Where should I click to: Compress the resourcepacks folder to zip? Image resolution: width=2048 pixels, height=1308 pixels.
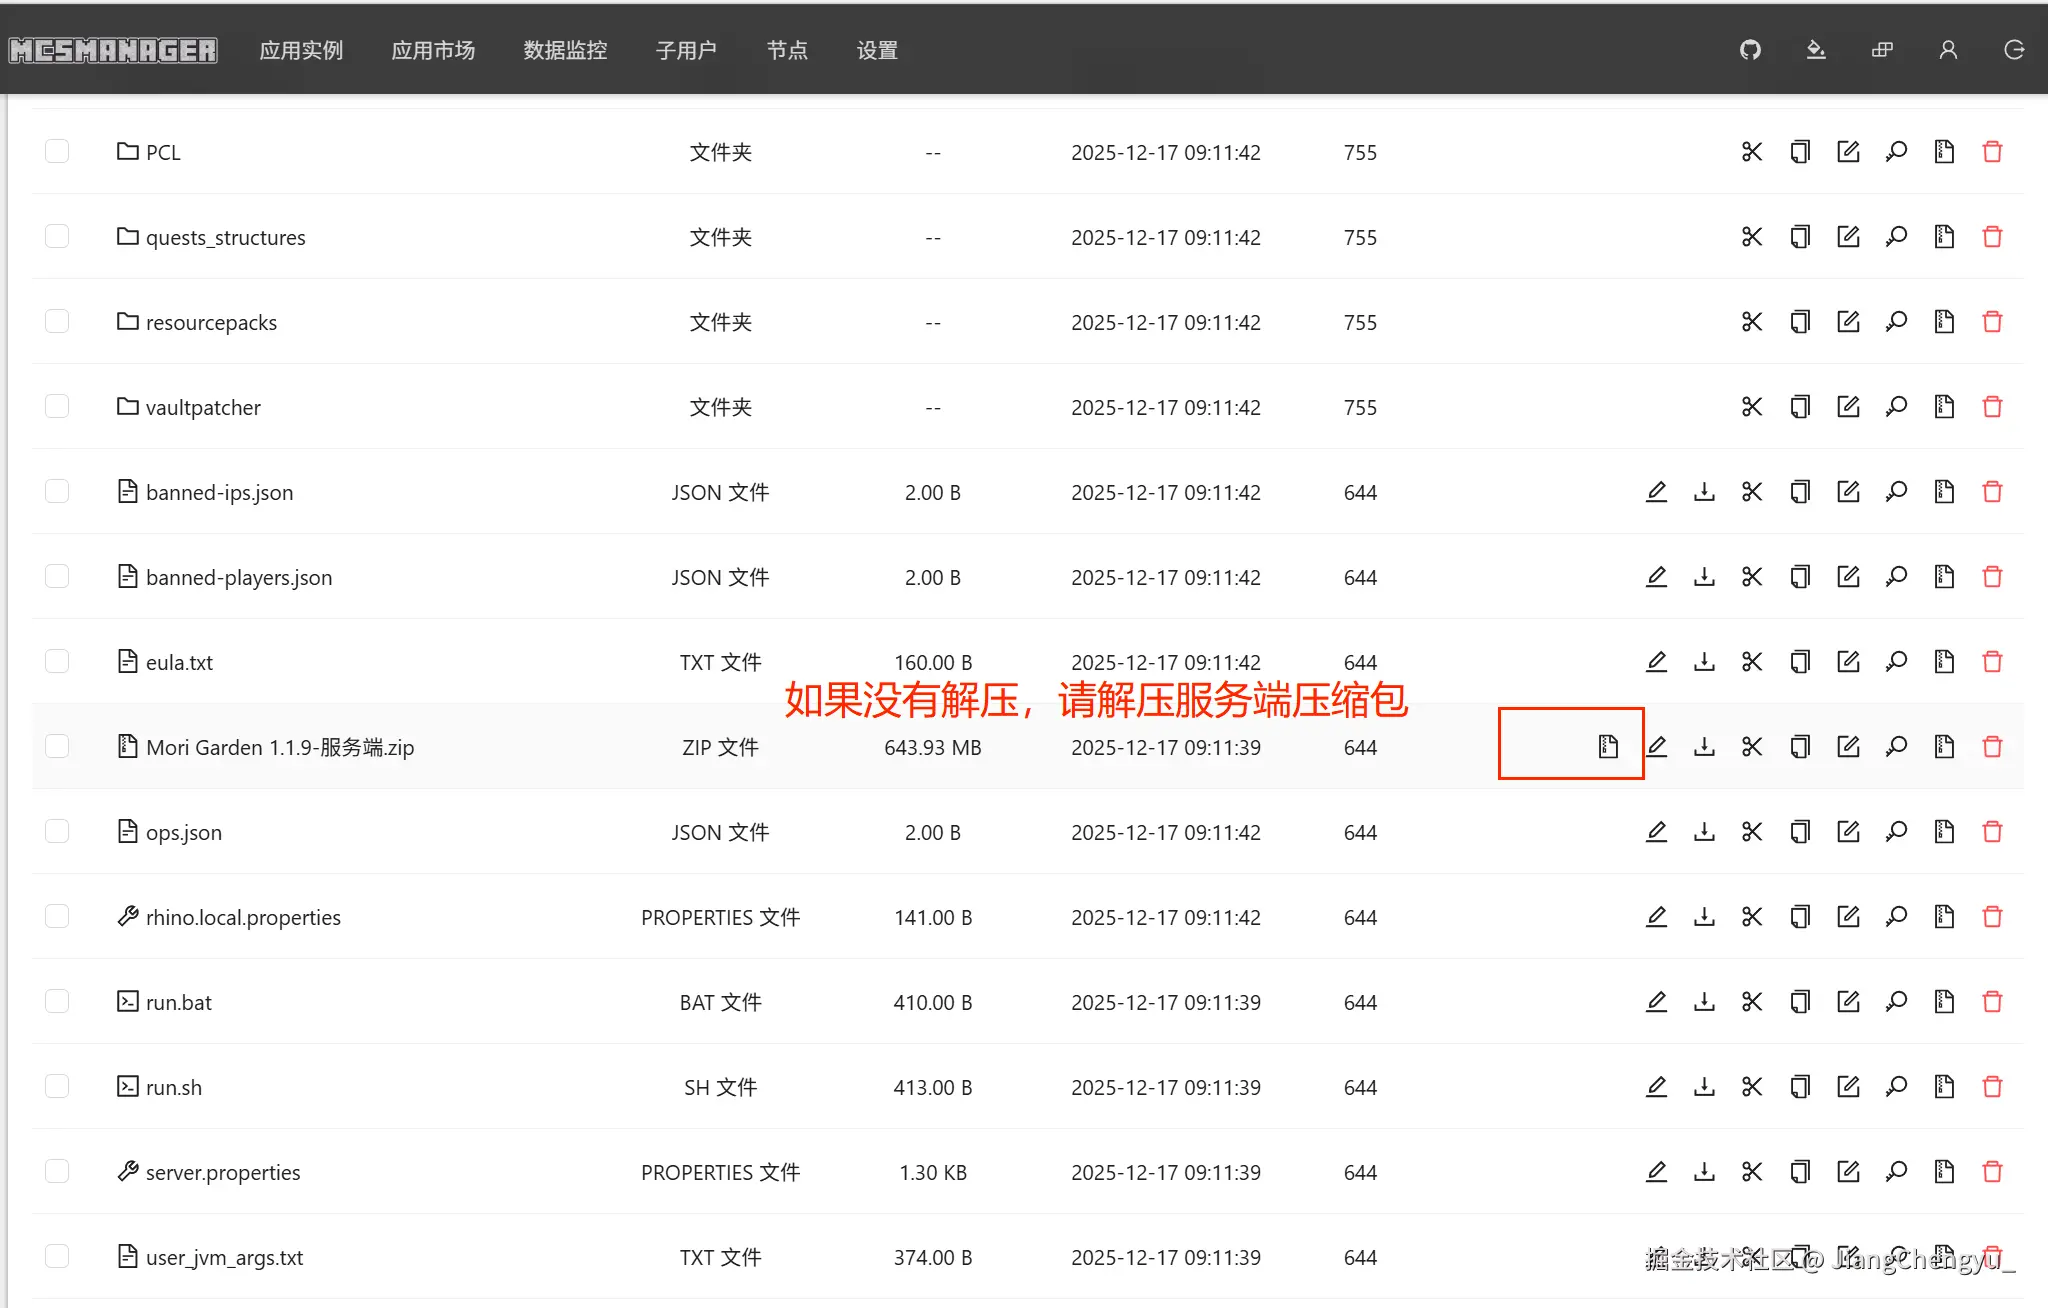(1944, 322)
